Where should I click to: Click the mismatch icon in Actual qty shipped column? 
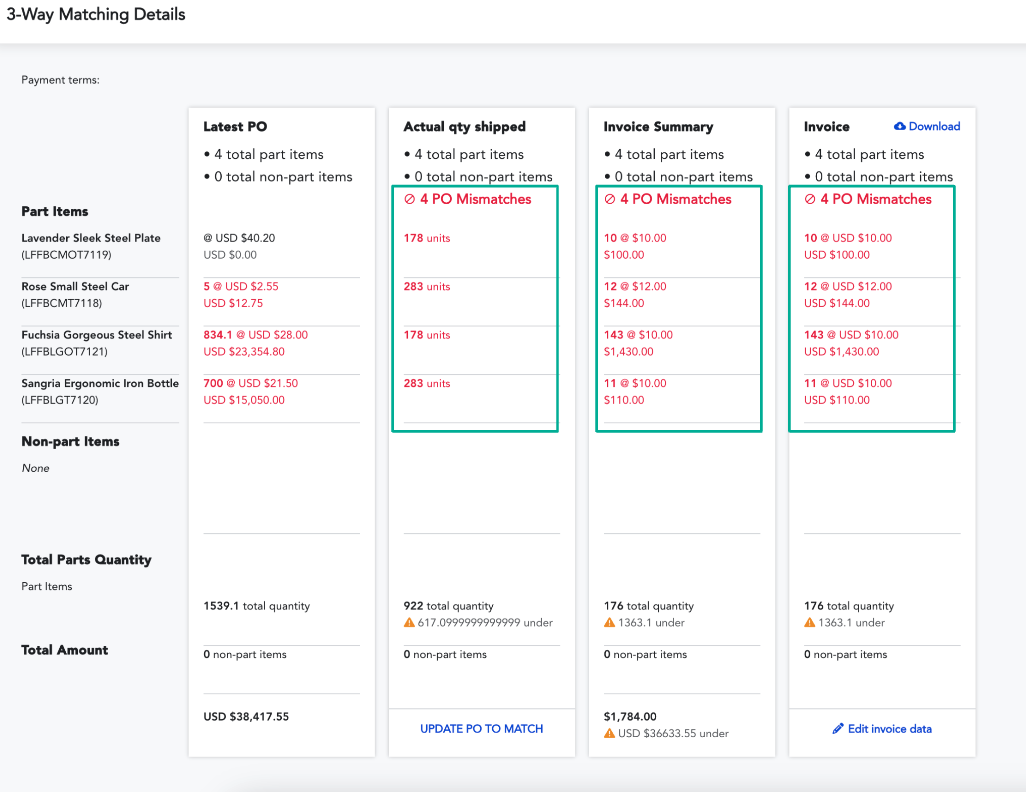(411, 199)
